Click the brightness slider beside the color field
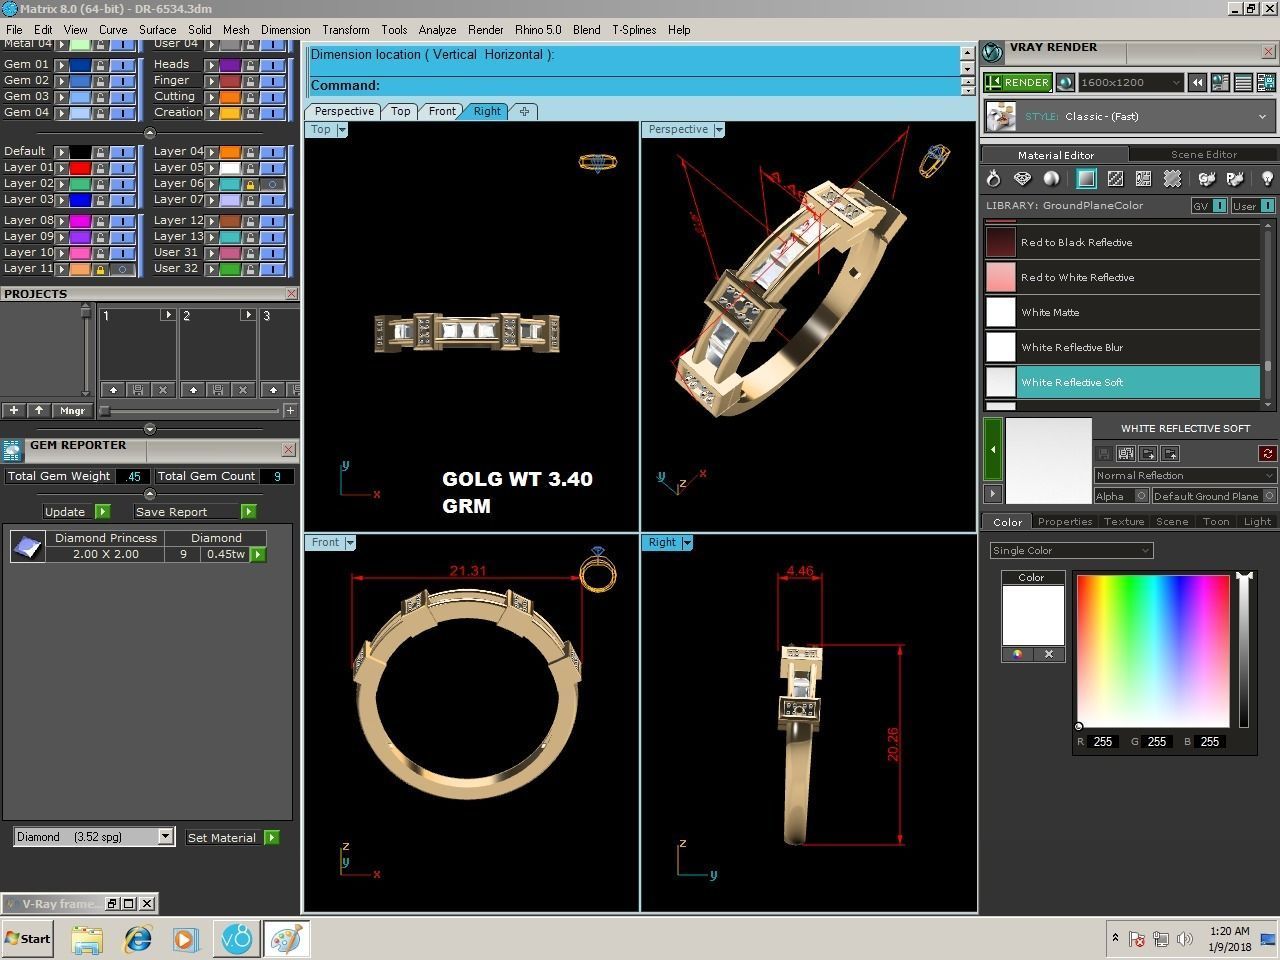 coord(1244,650)
